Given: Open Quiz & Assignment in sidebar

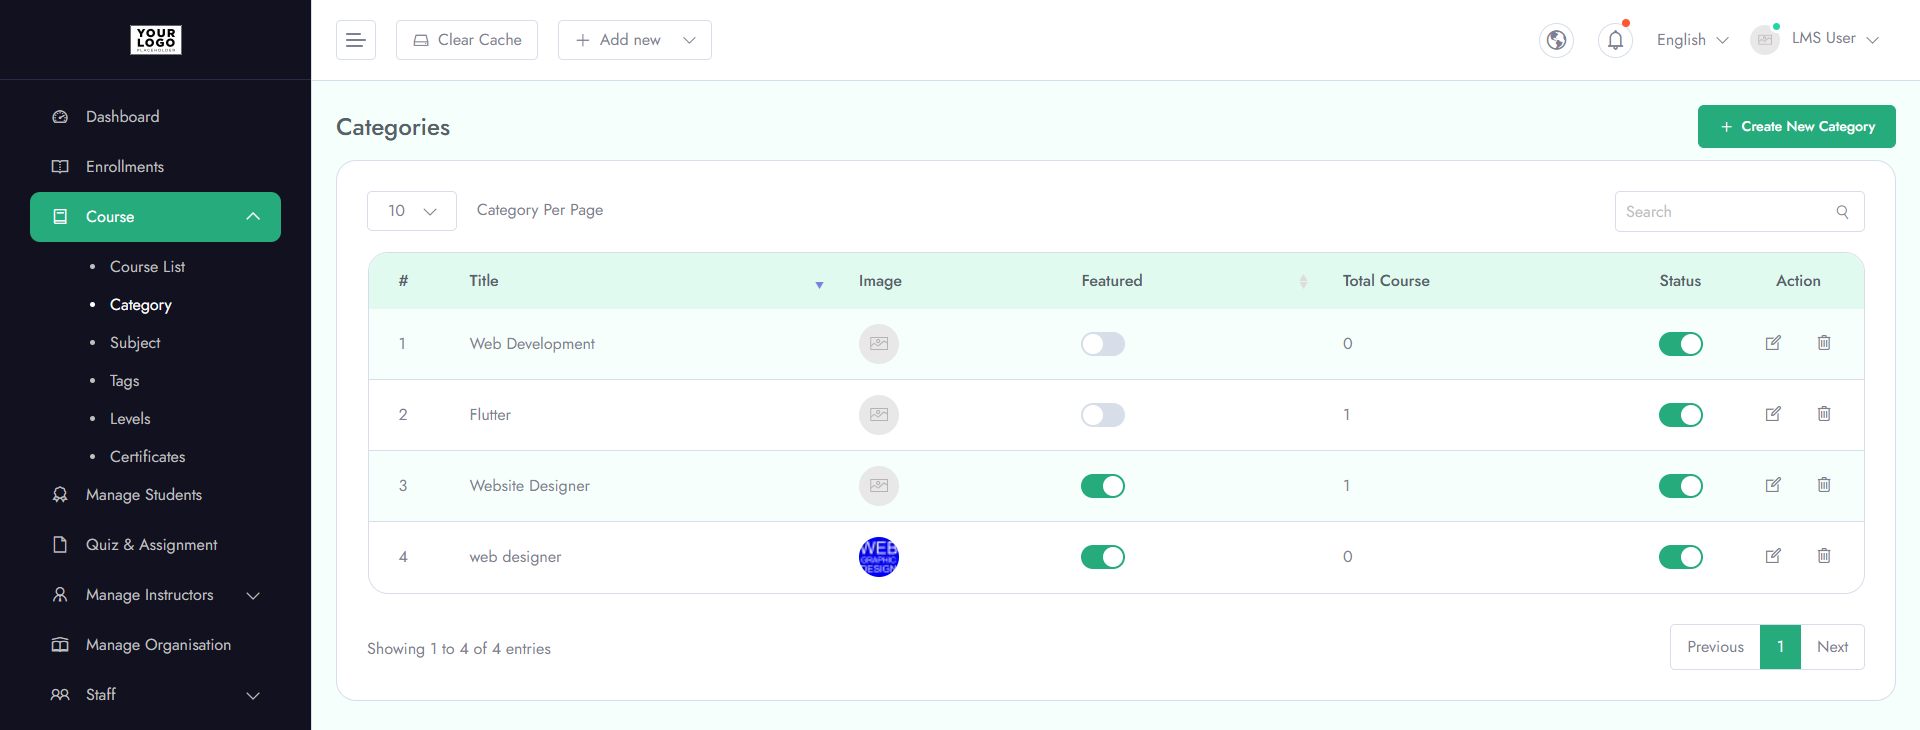Looking at the screenshot, I should pyautogui.click(x=151, y=545).
